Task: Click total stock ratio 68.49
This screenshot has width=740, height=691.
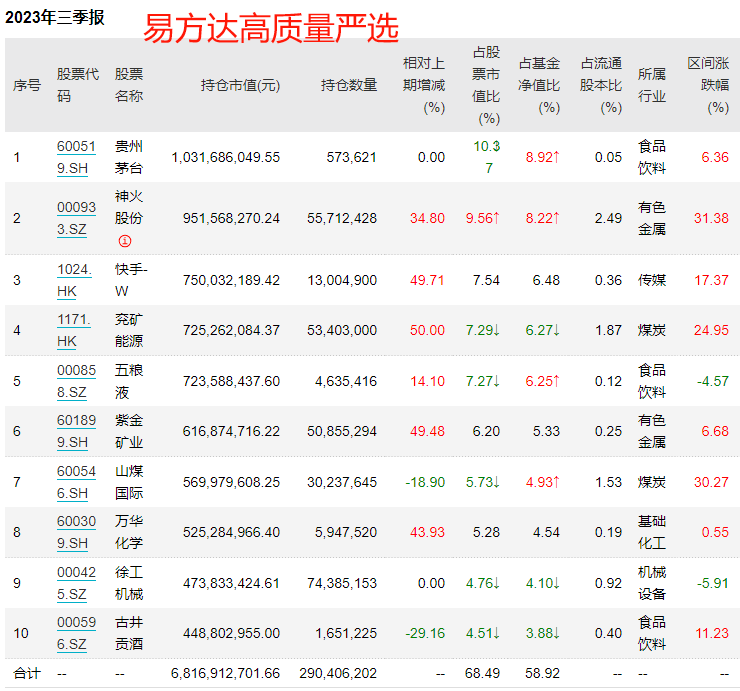Action: (x=482, y=673)
